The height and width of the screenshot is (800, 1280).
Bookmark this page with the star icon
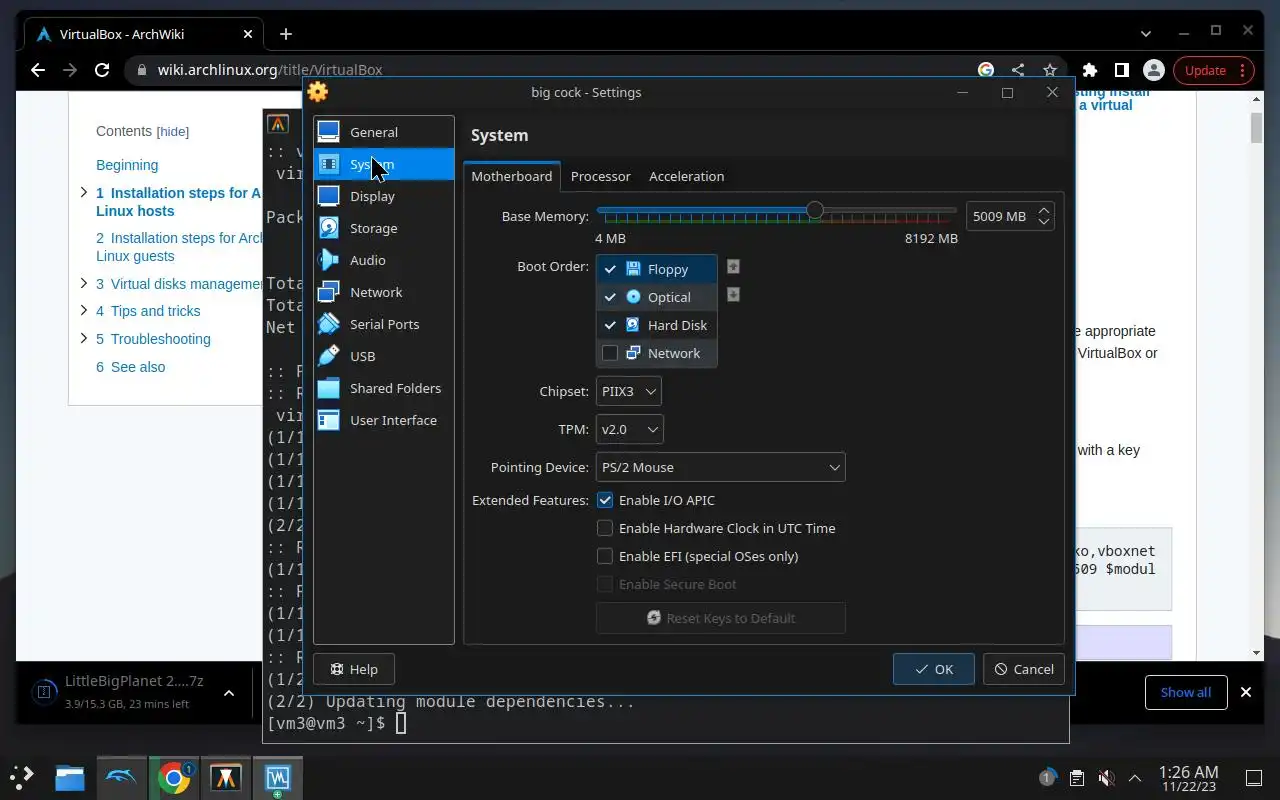tap(1049, 70)
